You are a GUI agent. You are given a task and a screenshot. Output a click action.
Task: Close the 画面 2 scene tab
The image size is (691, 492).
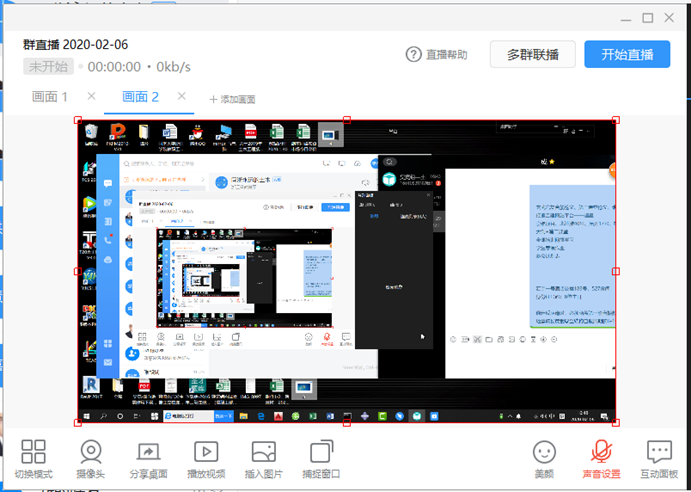(182, 96)
